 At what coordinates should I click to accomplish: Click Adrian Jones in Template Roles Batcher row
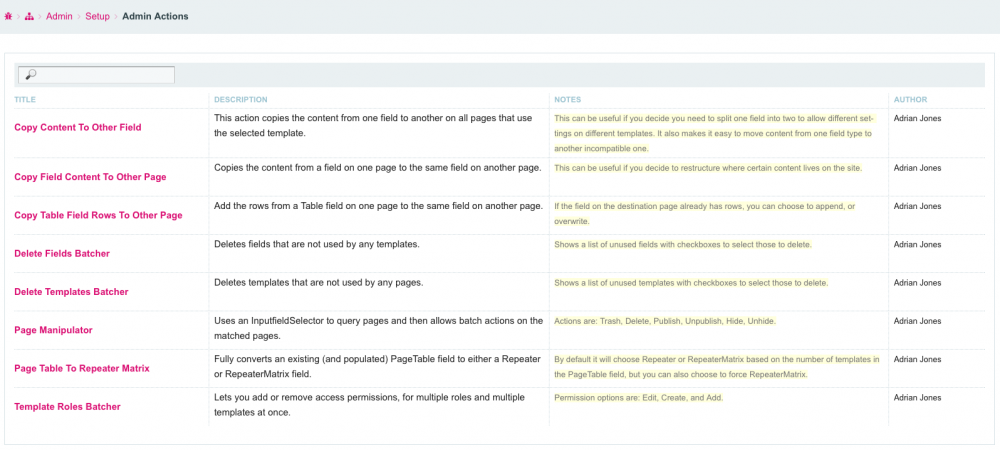917,397
